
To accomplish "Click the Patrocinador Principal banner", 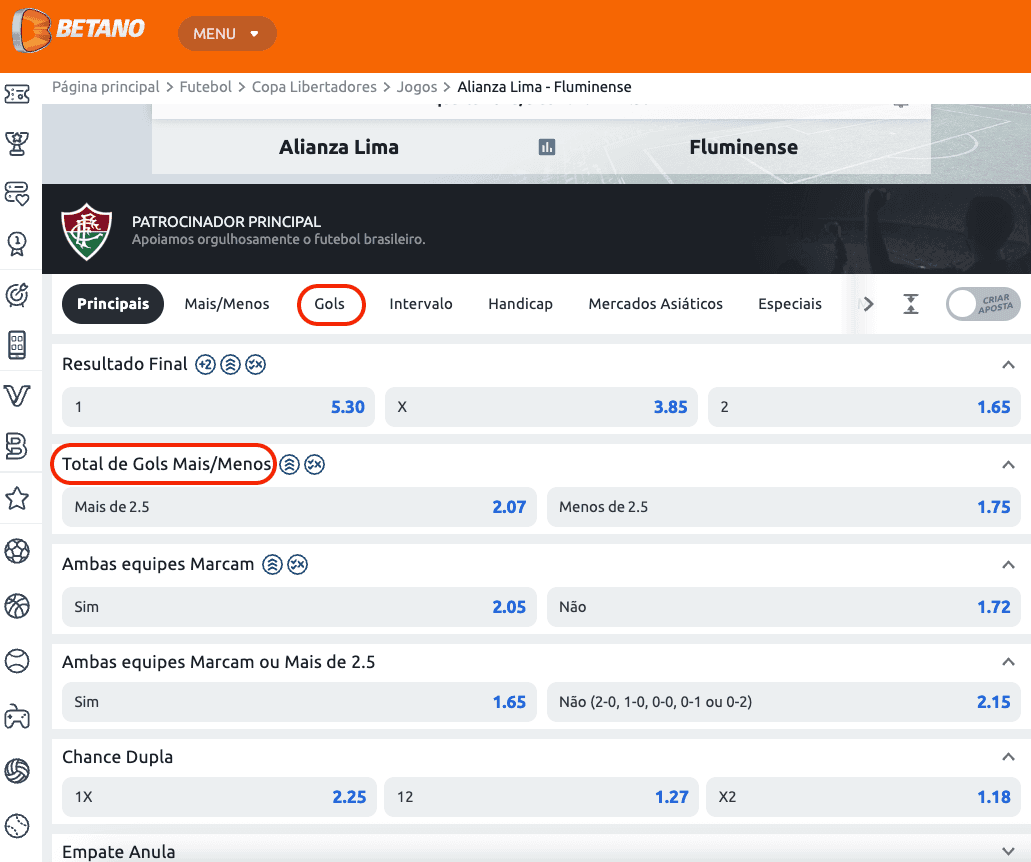I will point(537,229).
